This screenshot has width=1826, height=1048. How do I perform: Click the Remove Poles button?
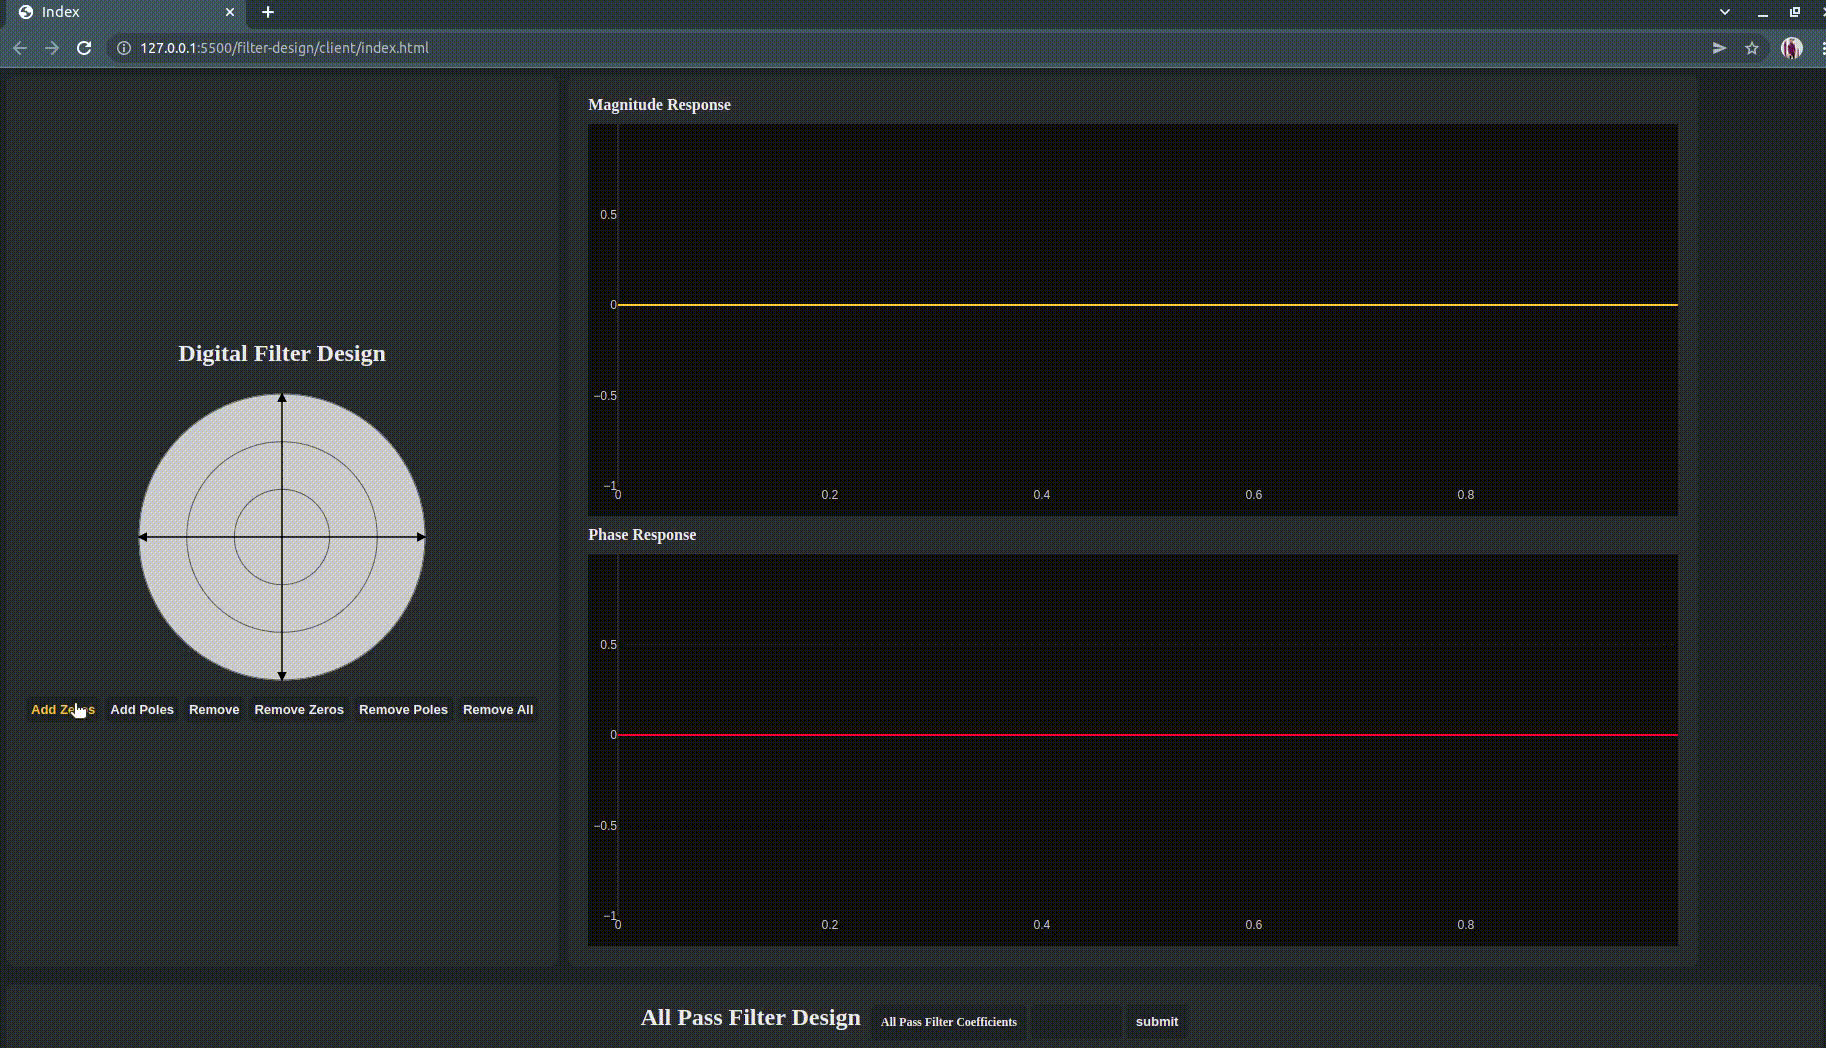[403, 710]
